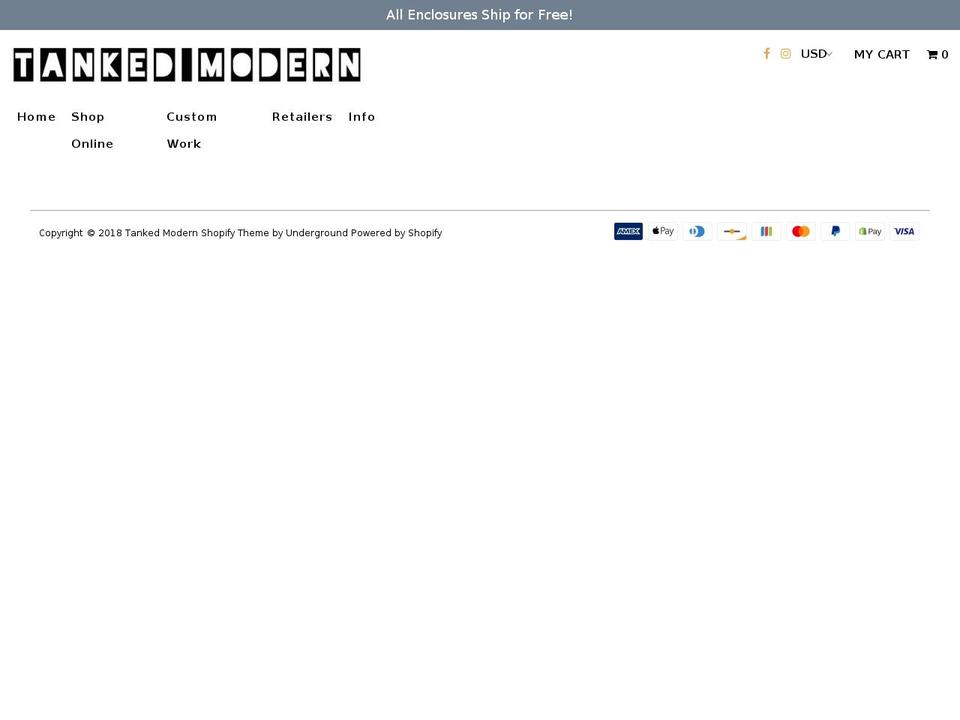Click the Apple Pay payment icon

pos(663,231)
